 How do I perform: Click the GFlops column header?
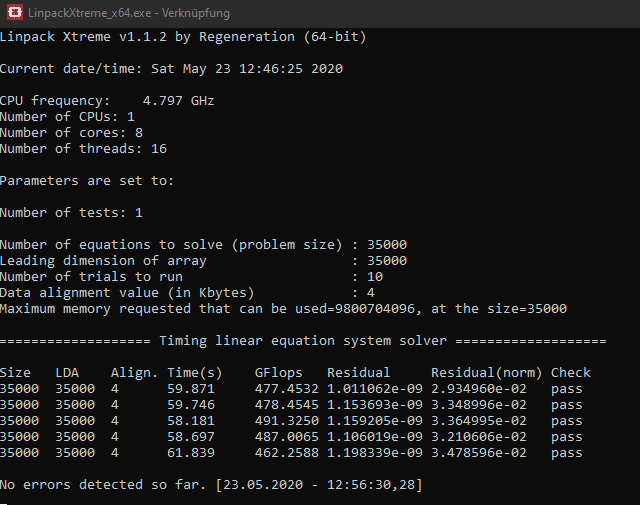click(278, 373)
